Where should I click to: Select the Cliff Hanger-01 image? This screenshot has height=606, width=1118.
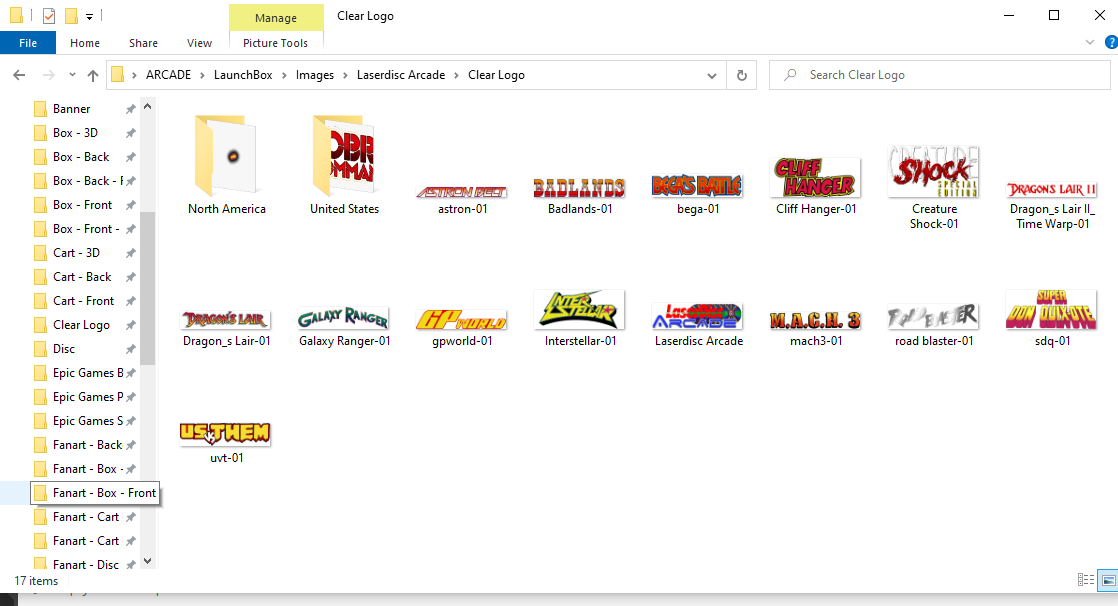click(816, 186)
